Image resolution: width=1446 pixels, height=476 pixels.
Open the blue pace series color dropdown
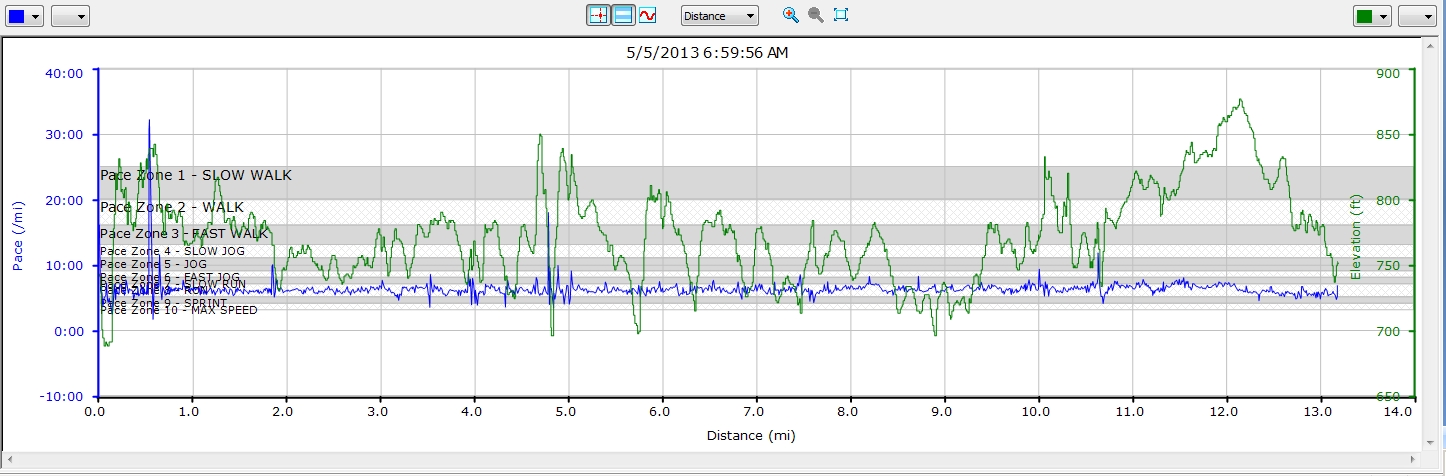click(25, 16)
